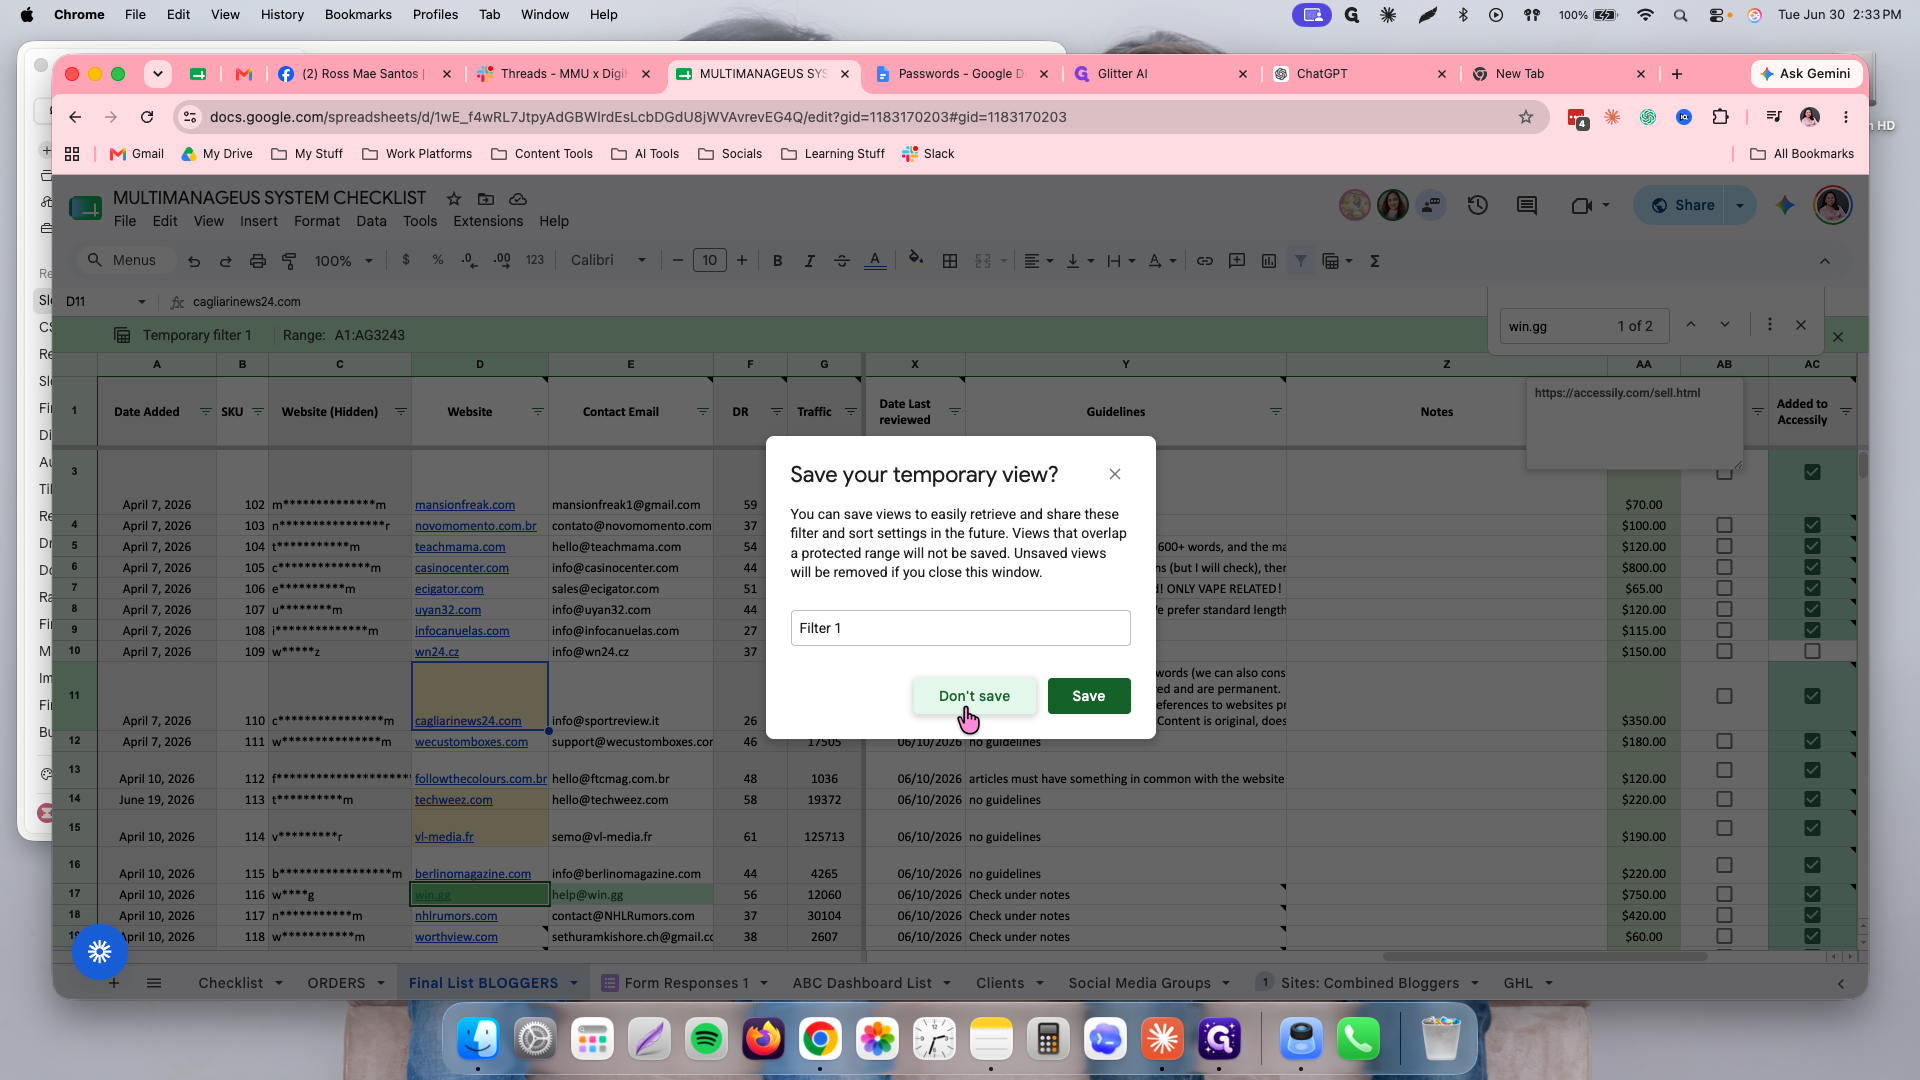Click the Chrome reload button

point(147,117)
